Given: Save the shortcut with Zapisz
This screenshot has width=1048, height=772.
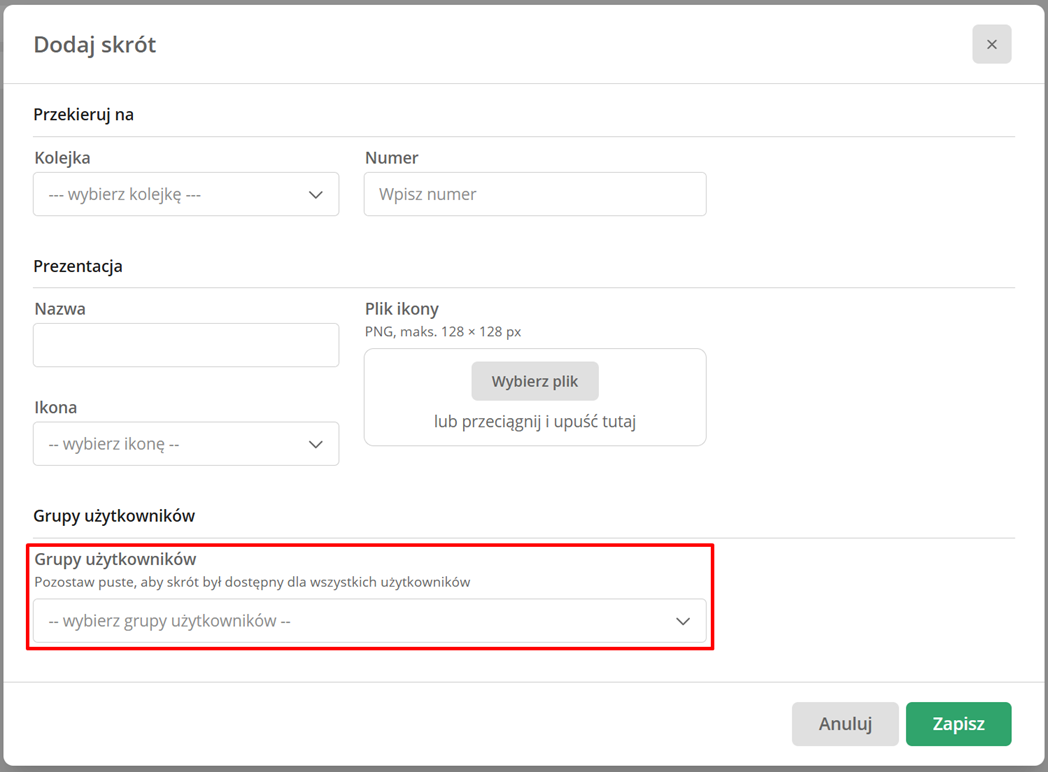Looking at the screenshot, I should [x=958, y=724].
